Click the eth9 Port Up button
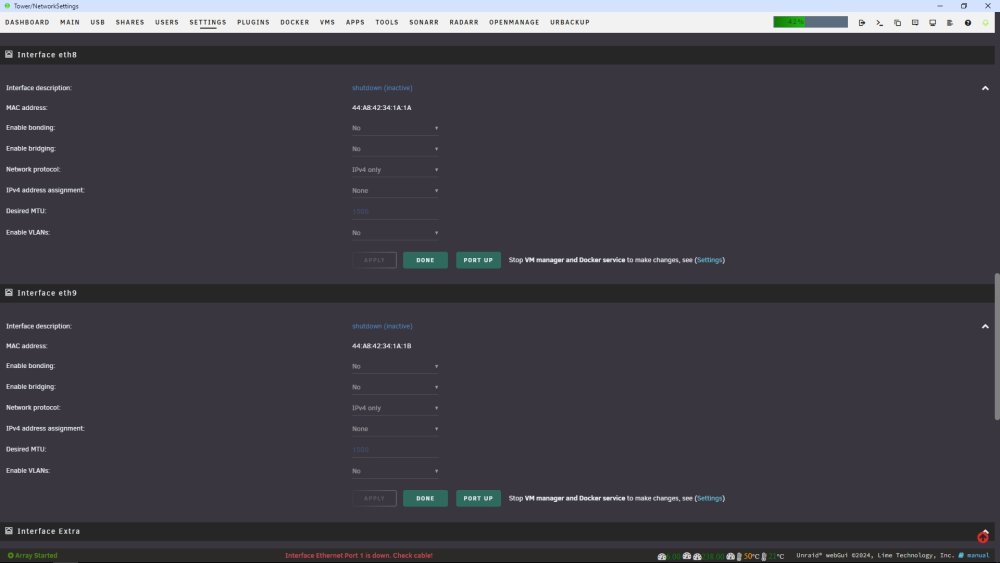Image resolution: width=1000 pixels, height=563 pixels. pos(478,499)
